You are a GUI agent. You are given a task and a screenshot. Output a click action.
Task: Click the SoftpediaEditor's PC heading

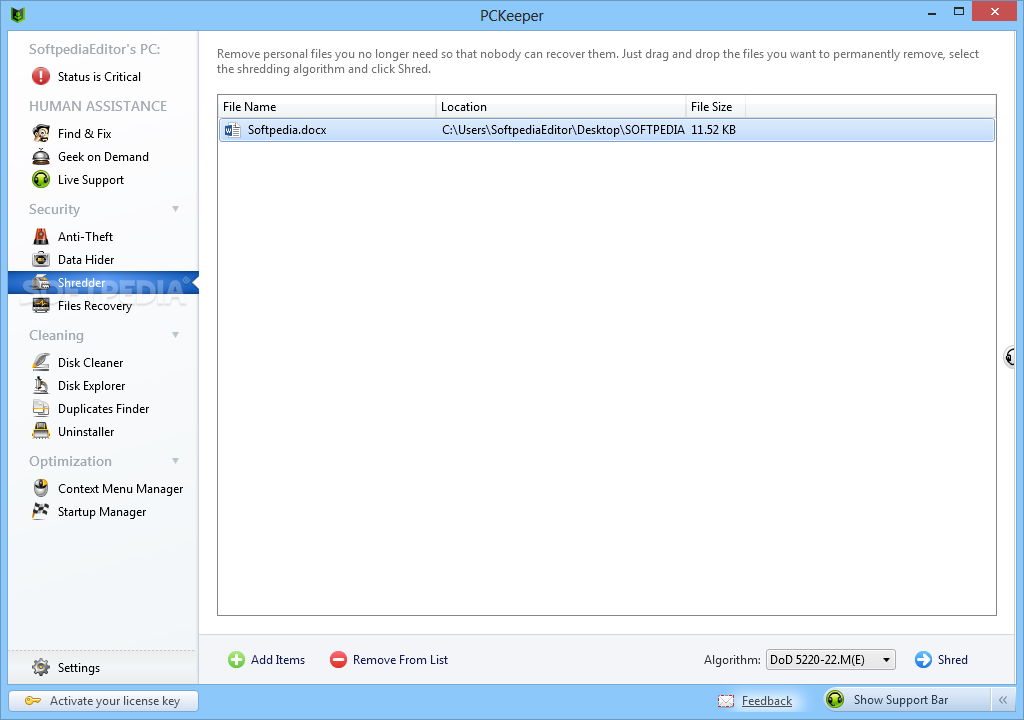(95, 50)
